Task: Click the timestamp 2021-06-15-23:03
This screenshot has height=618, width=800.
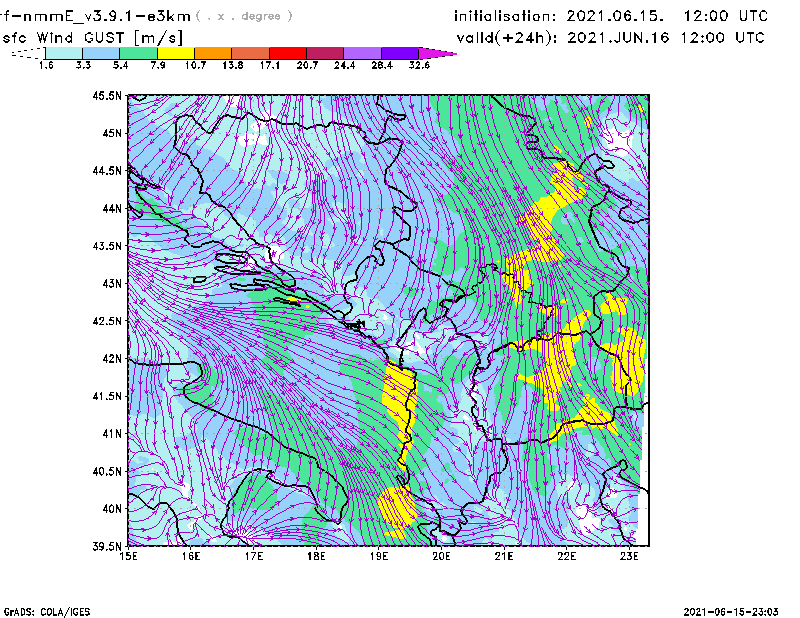Action: tap(731, 612)
